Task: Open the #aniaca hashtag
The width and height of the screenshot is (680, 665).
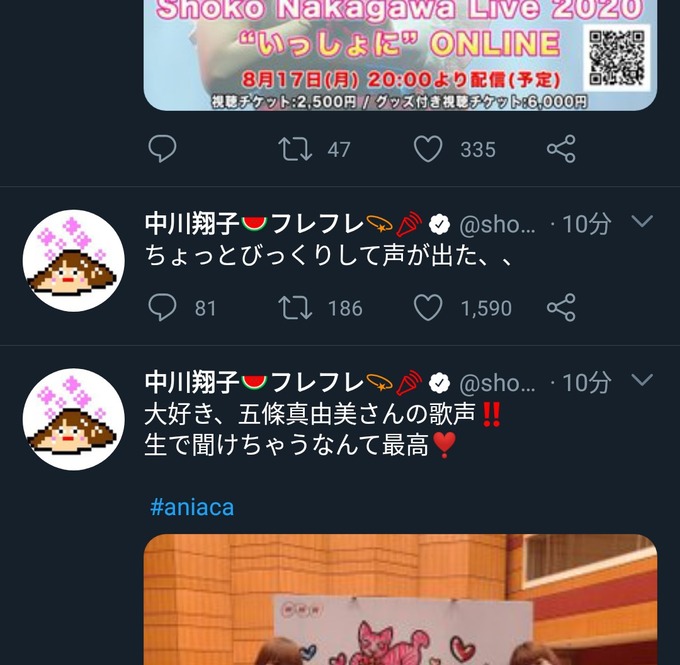Action: tap(192, 507)
